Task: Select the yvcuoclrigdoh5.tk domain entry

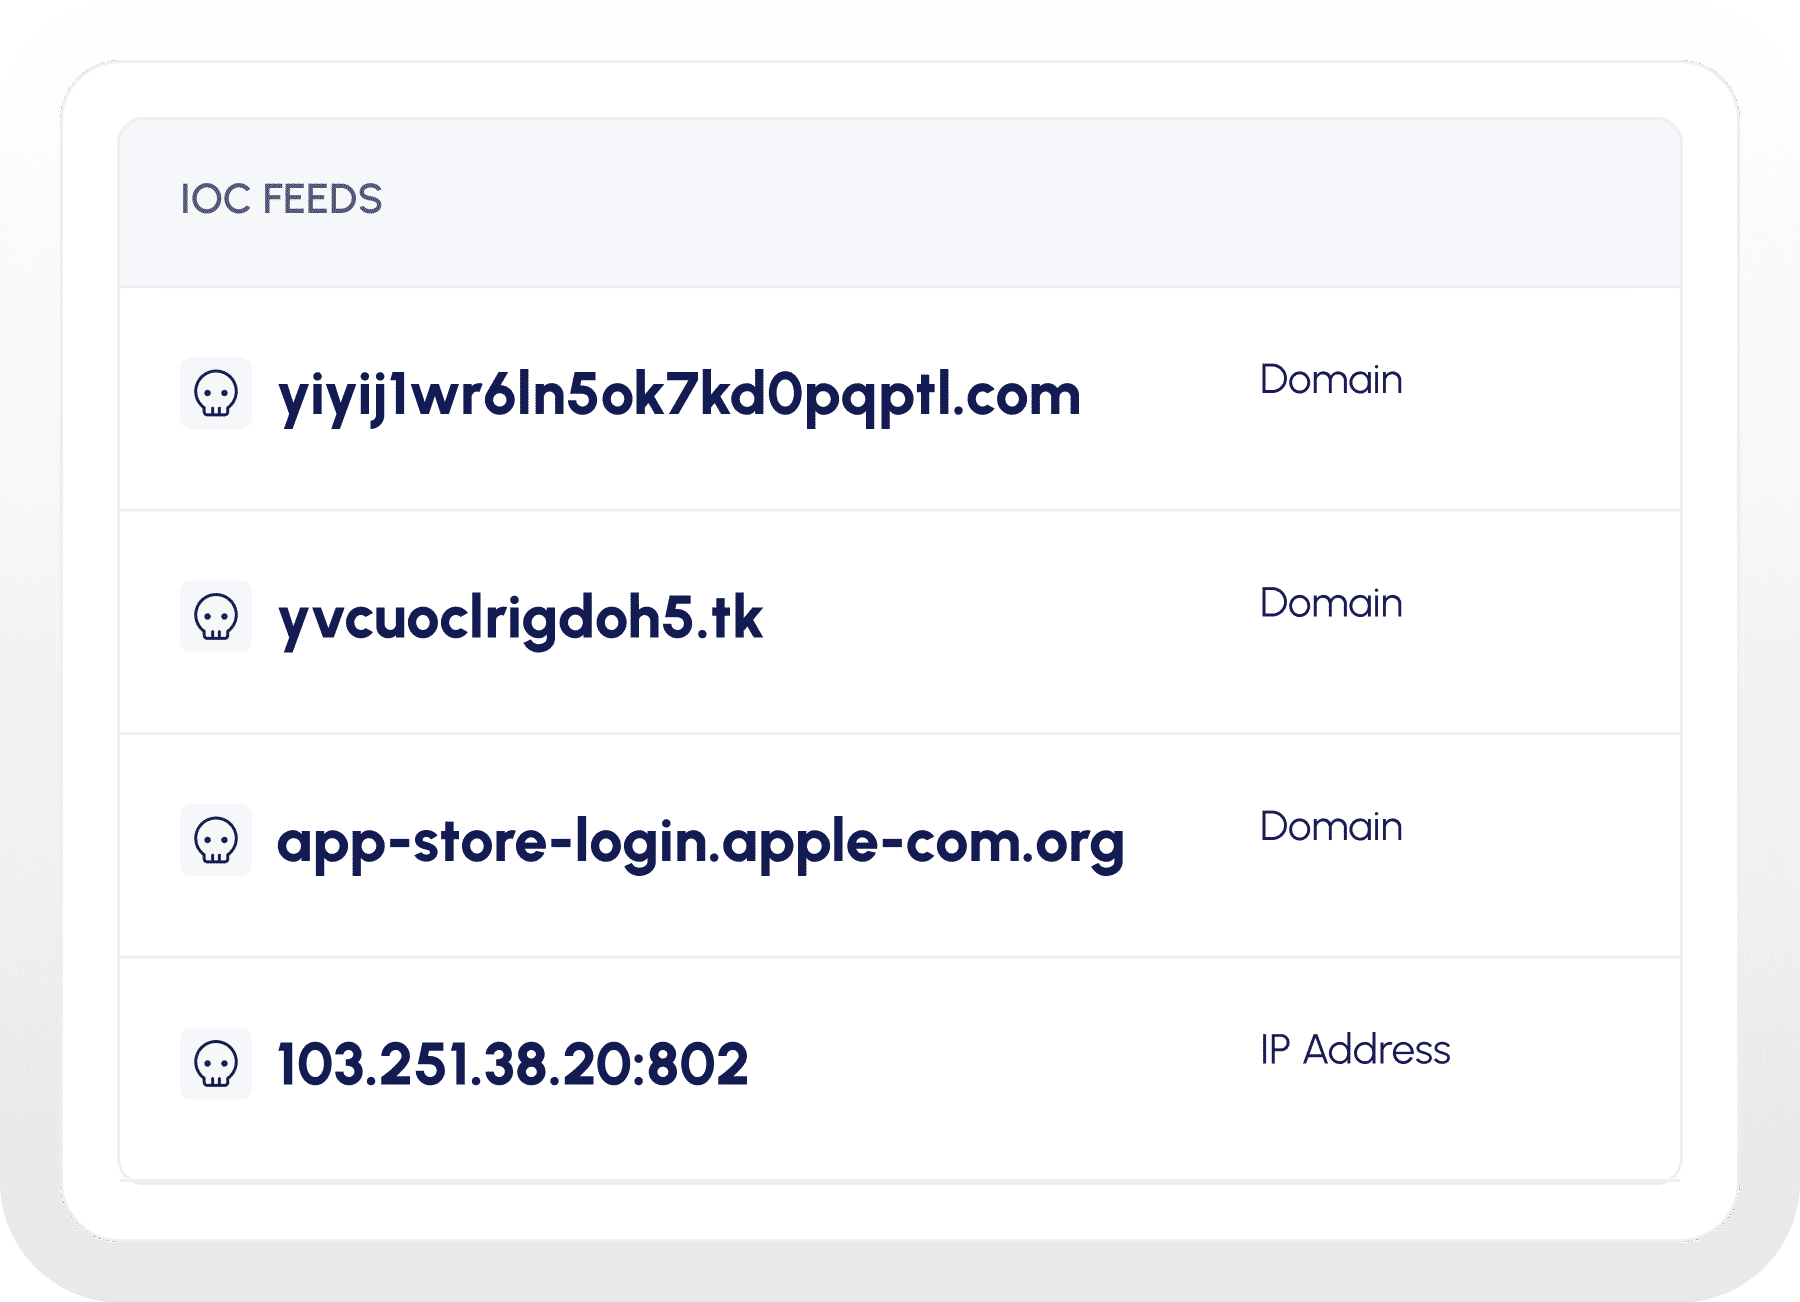Action: [520, 619]
